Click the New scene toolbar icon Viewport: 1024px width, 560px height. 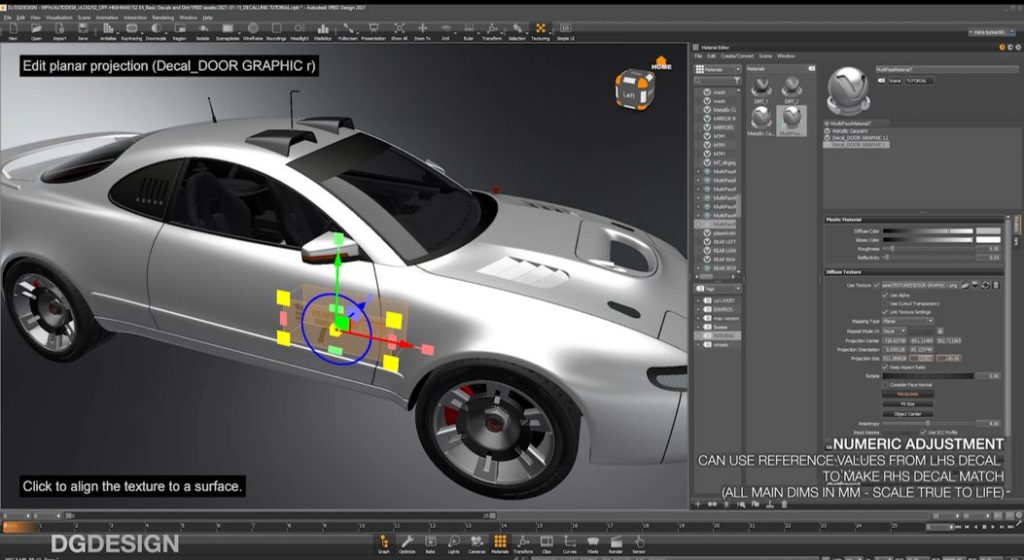click(13, 31)
